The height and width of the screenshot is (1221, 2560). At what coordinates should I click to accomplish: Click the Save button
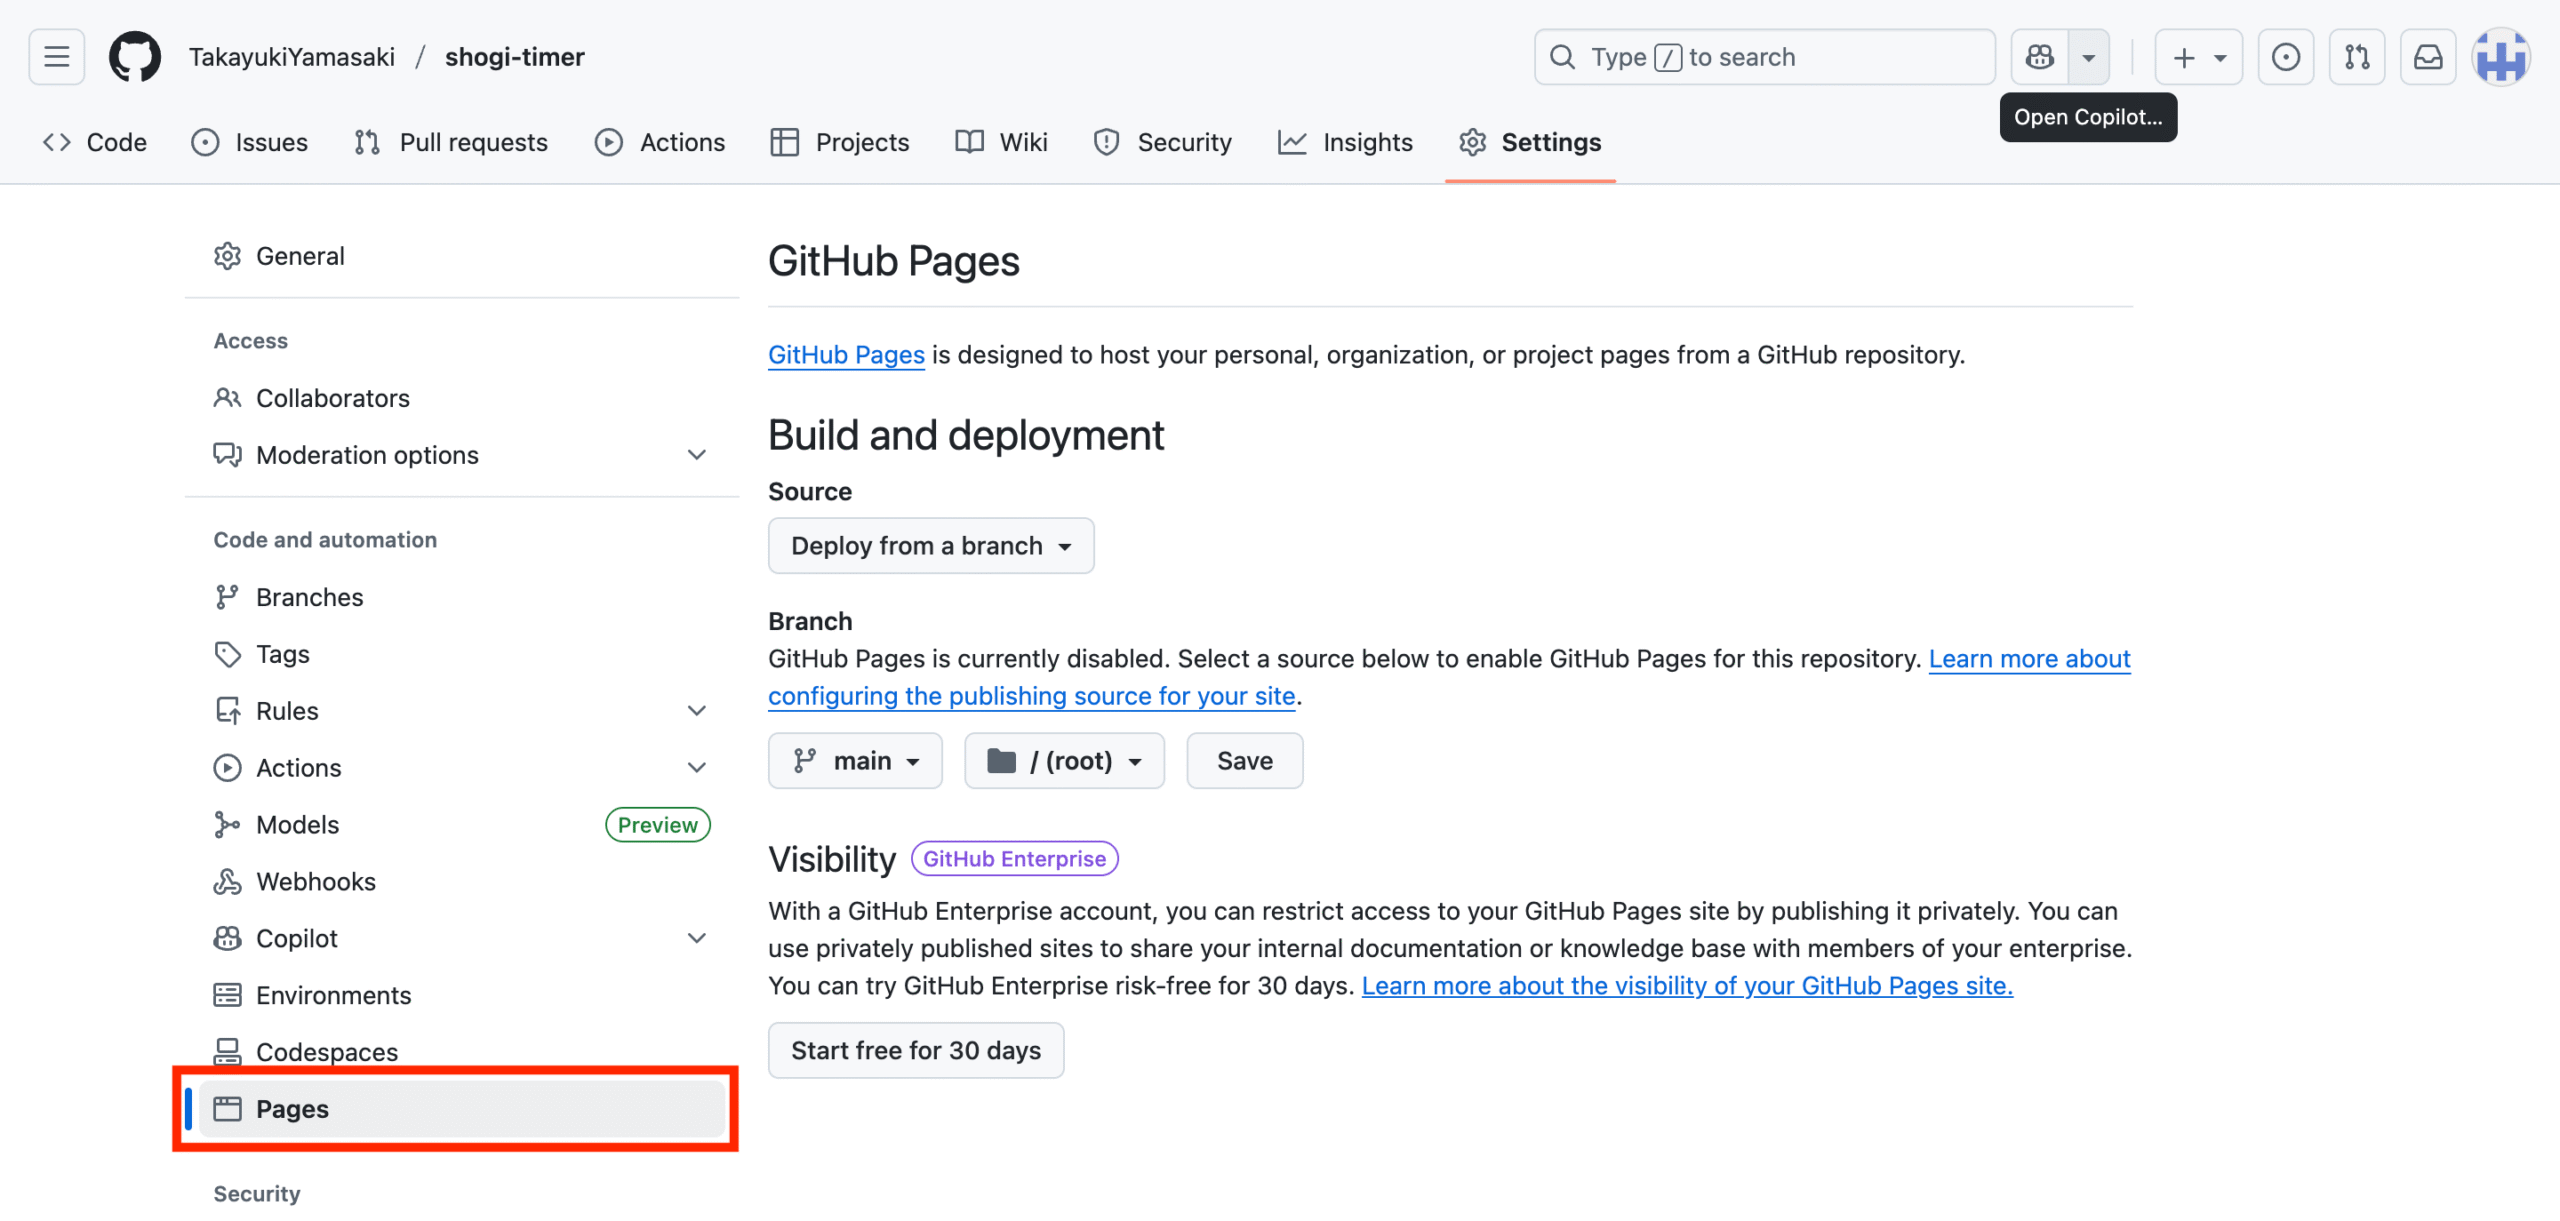click(1244, 761)
